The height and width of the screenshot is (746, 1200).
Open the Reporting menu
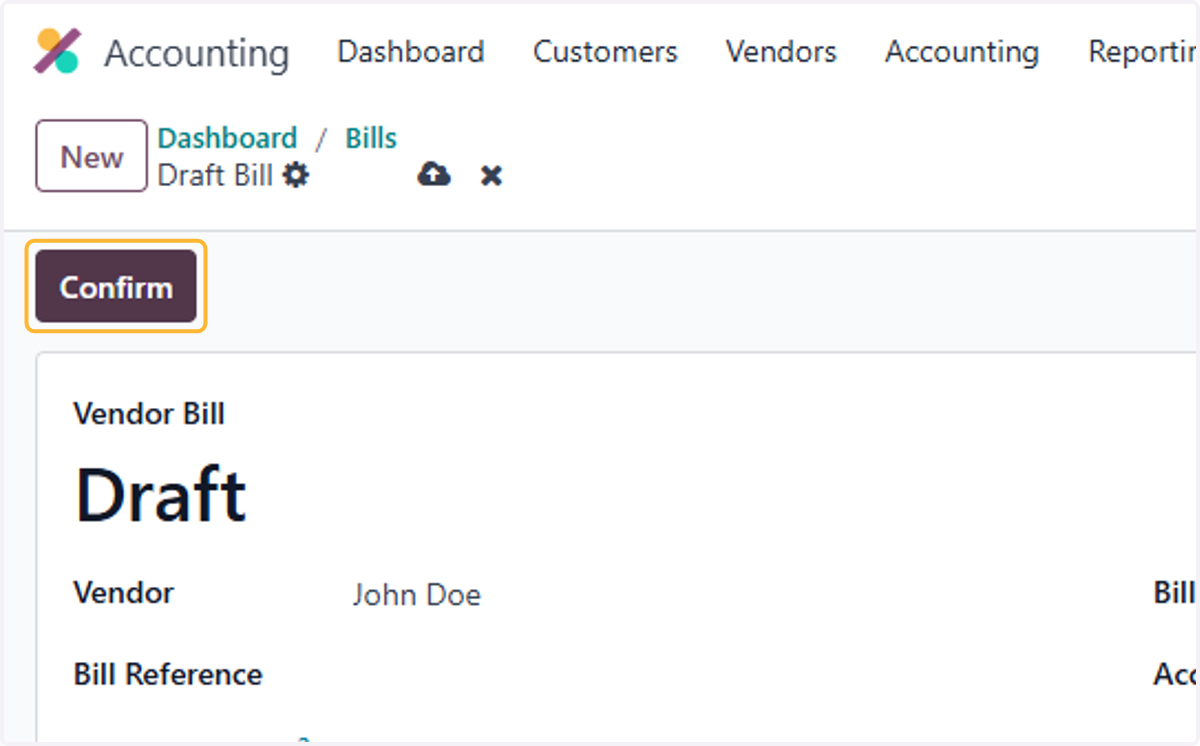tap(1143, 51)
